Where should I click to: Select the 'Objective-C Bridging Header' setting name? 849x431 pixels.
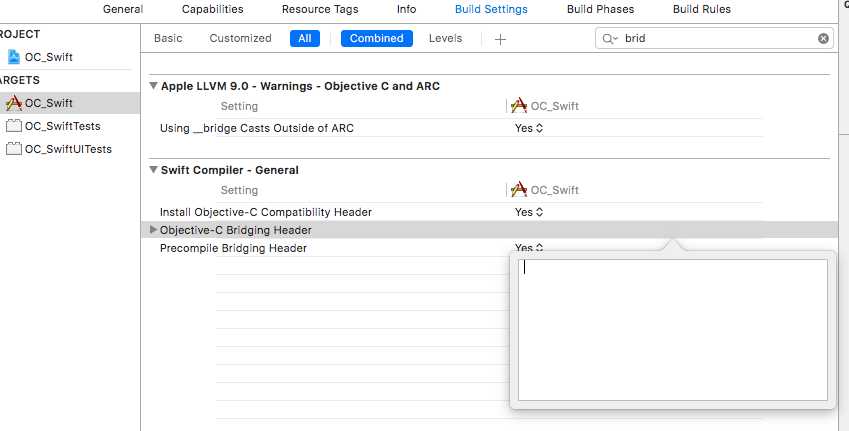(x=236, y=230)
